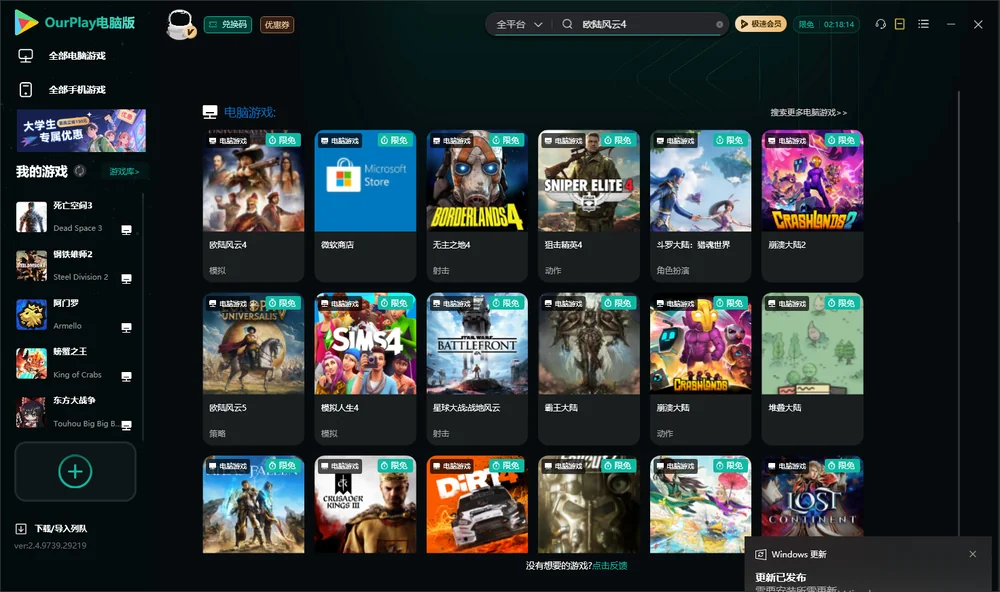1000x592 pixels.
Task: Select the Borderlands 4 game card
Action: pos(477,206)
